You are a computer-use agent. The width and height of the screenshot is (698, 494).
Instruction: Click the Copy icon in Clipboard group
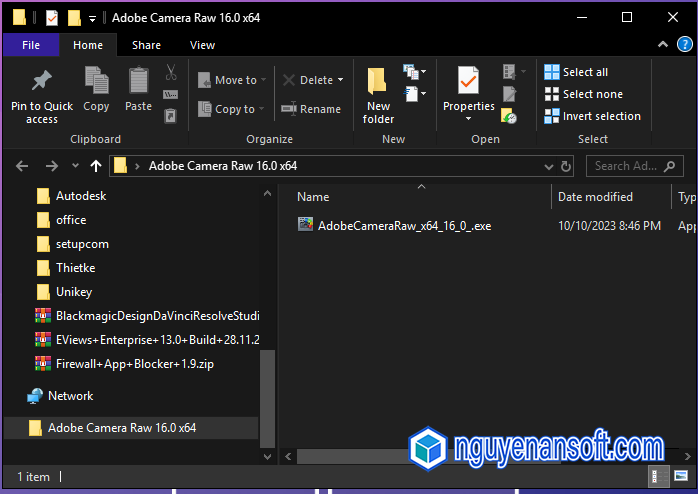pos(96,81)
